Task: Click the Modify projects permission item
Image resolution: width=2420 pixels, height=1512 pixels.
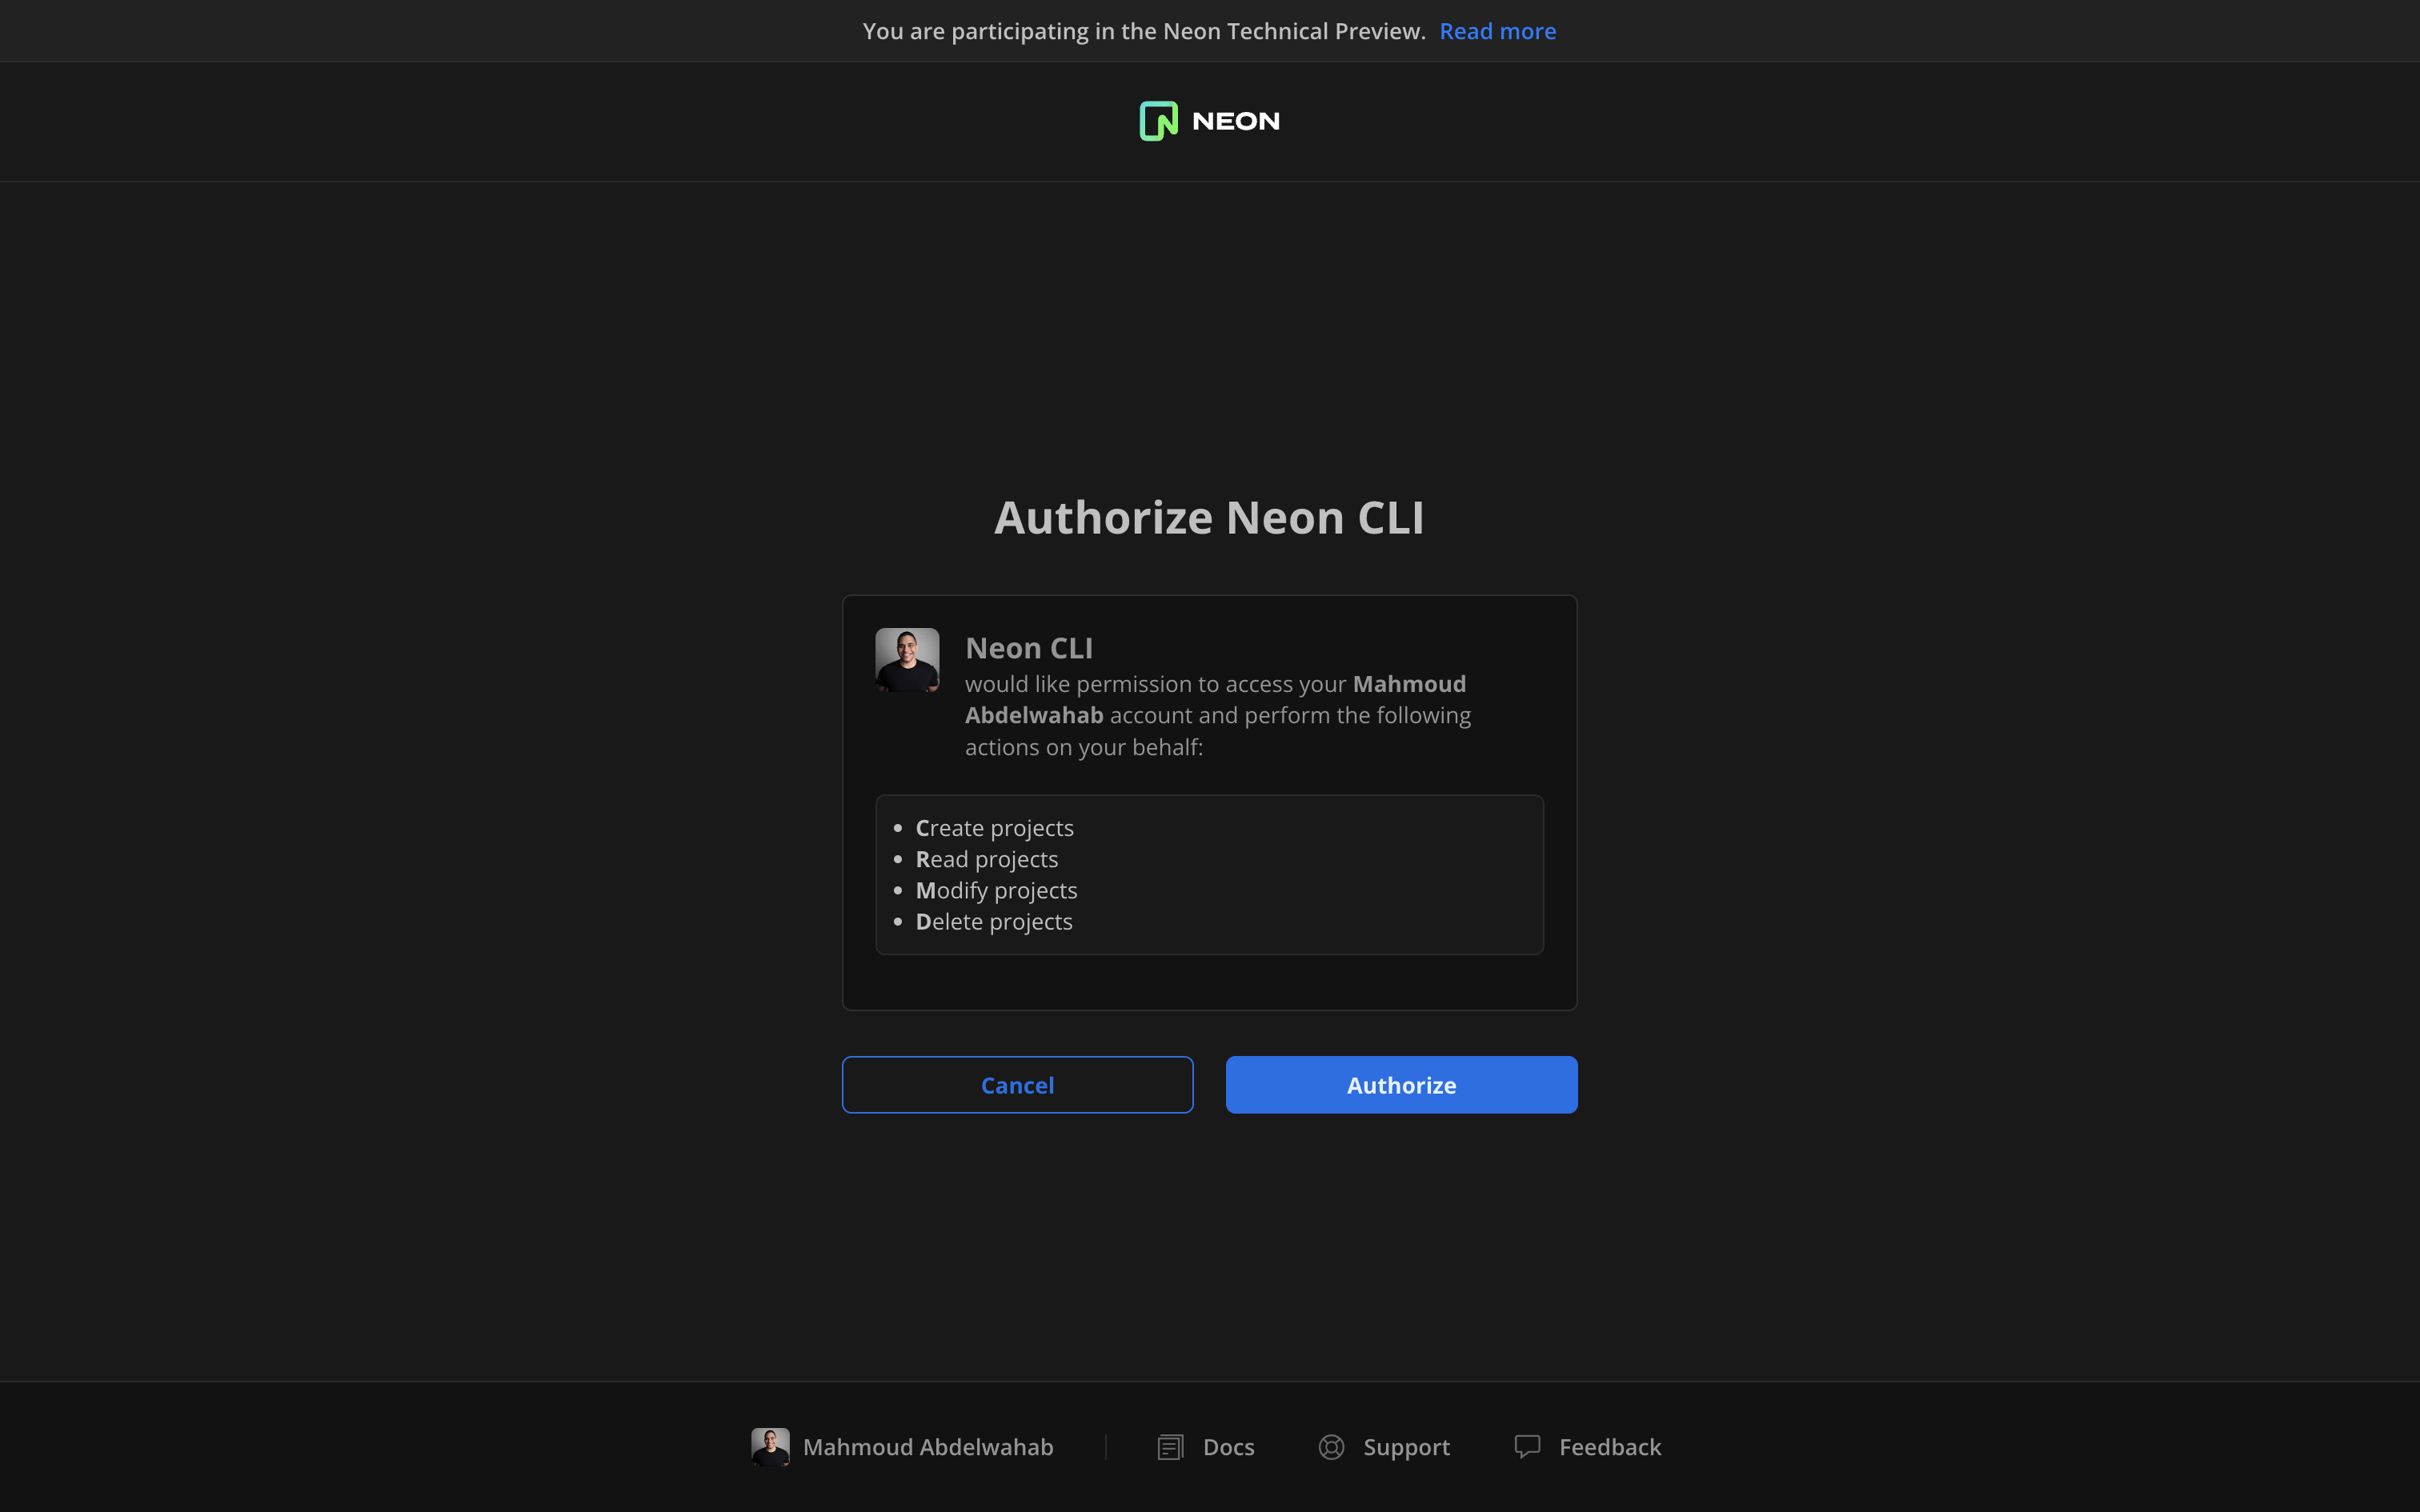Action: [996, 890]
